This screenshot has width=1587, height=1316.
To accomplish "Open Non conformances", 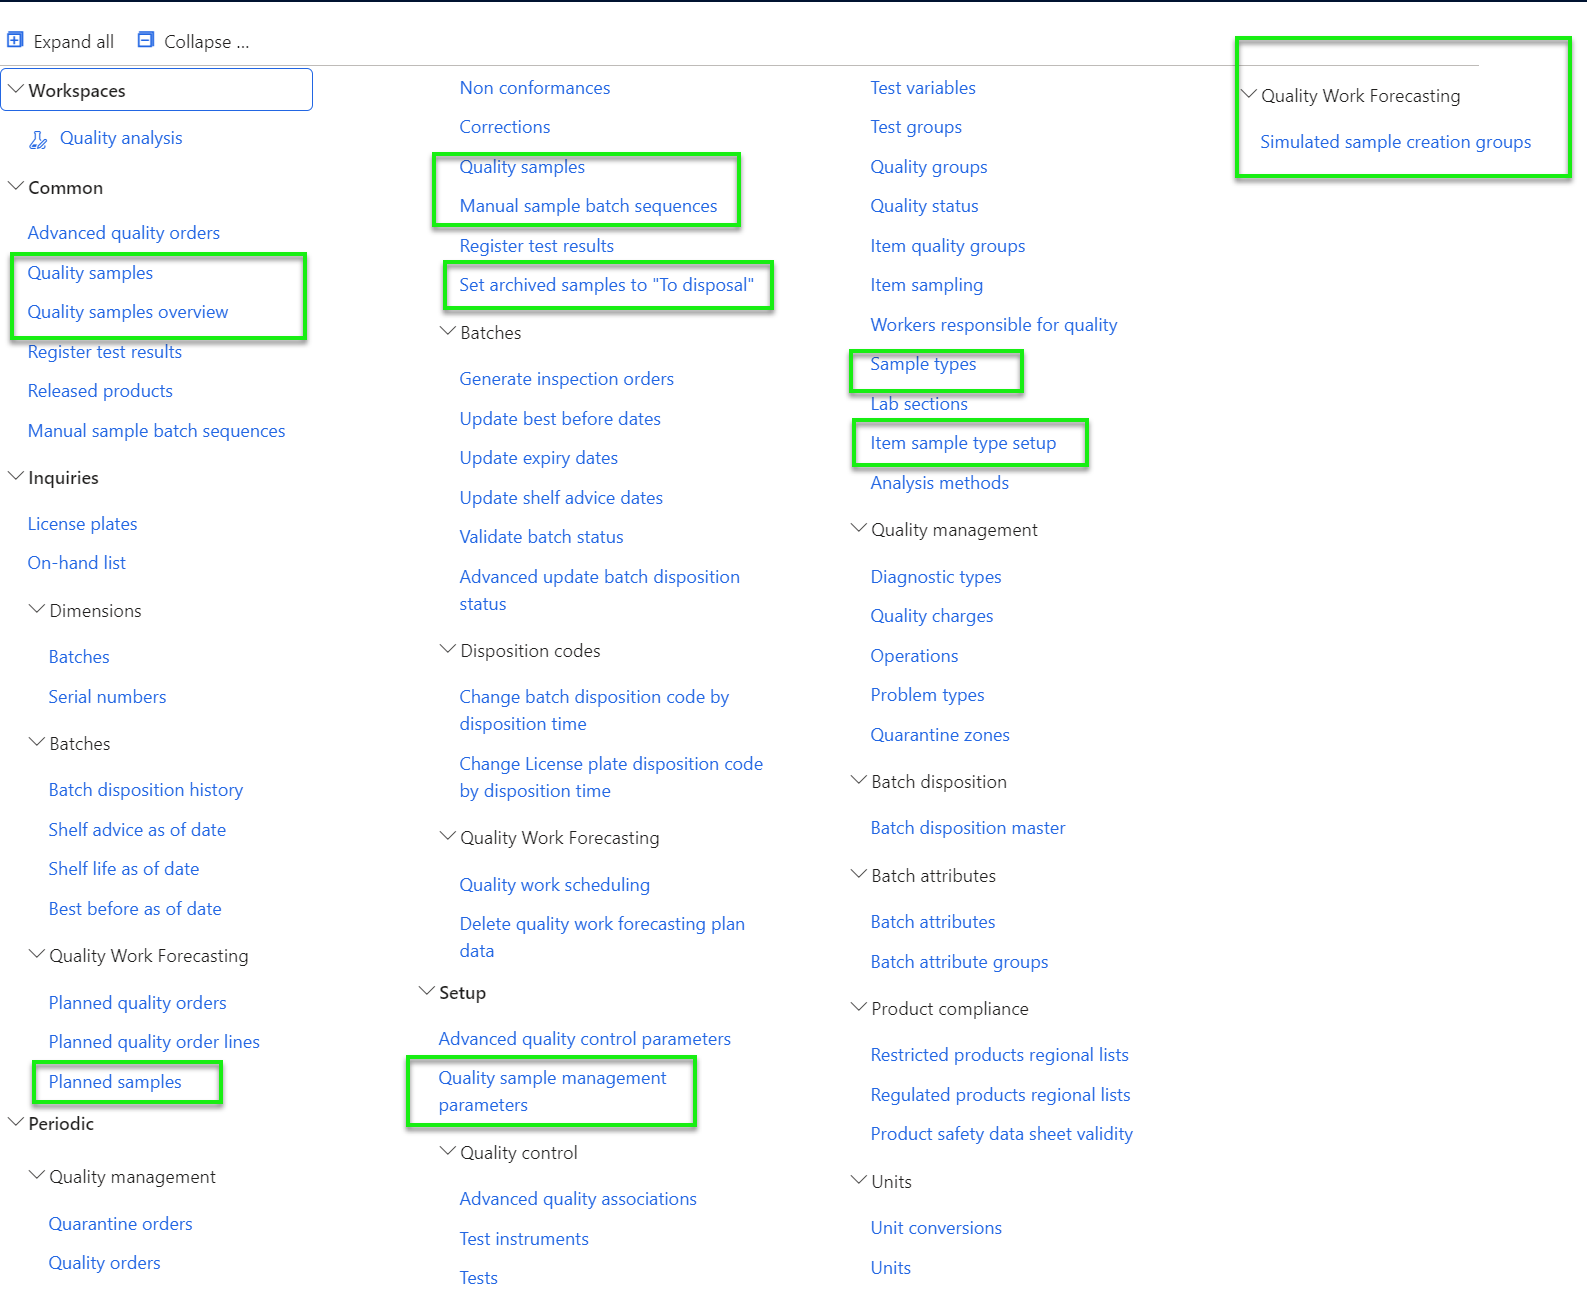I will coord(535,88).
